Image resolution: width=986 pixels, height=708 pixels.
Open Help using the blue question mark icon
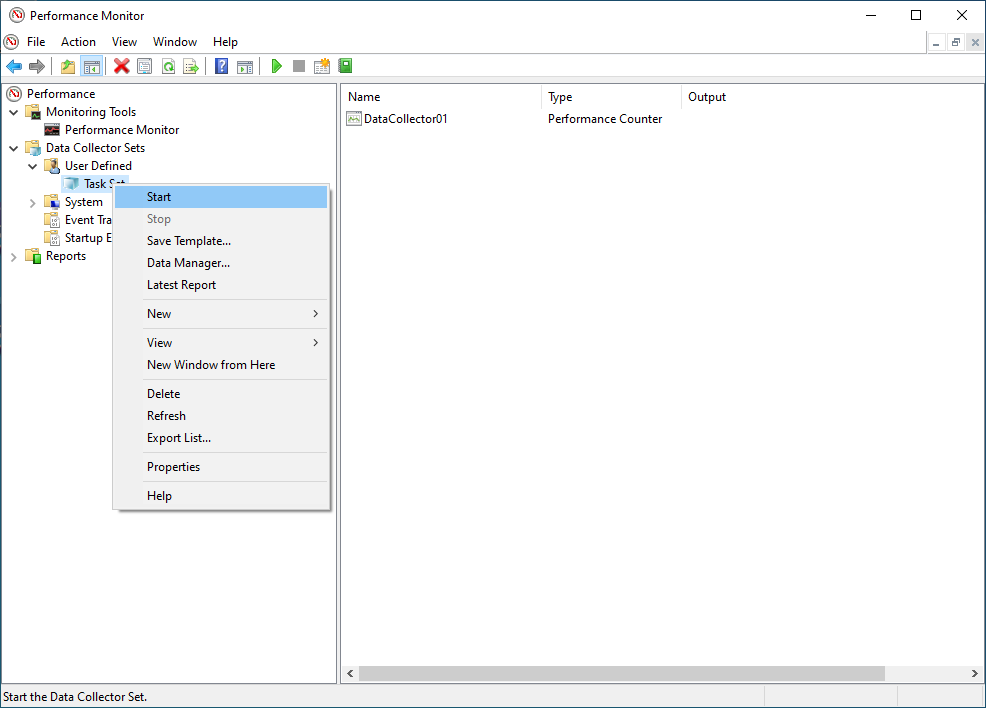[x=221, y=65]
